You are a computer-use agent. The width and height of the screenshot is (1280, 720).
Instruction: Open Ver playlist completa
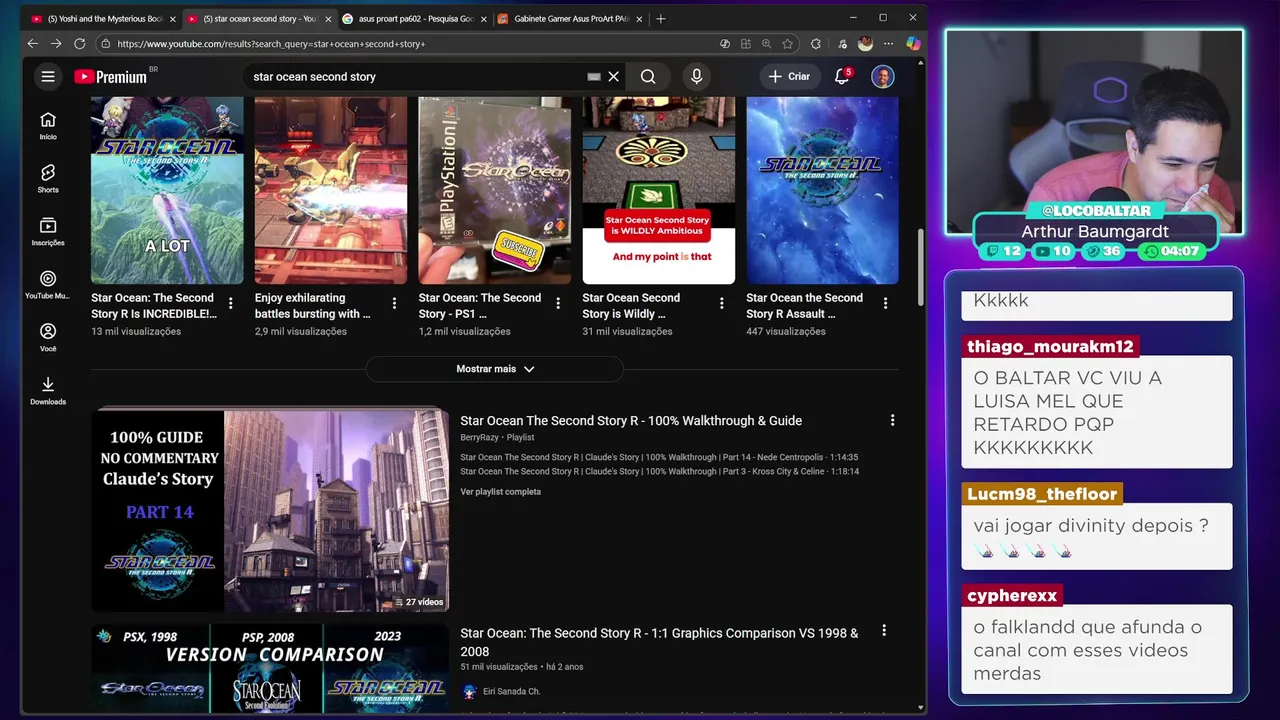click(x=500, y=492)
